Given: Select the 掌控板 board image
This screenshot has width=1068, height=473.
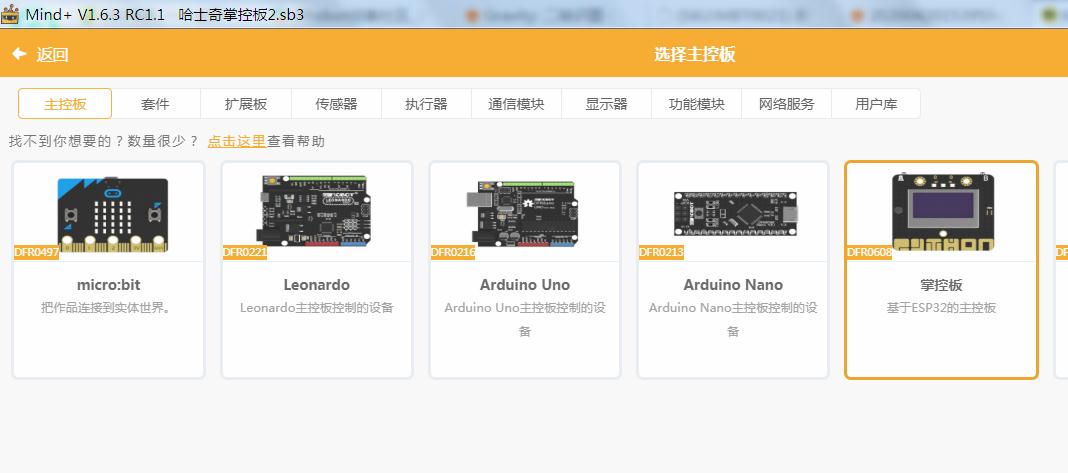Looking at the screenshot, I should tap(943, 211).
